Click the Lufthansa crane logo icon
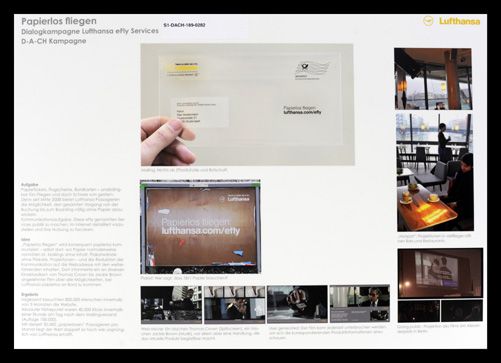 [428, 21]
